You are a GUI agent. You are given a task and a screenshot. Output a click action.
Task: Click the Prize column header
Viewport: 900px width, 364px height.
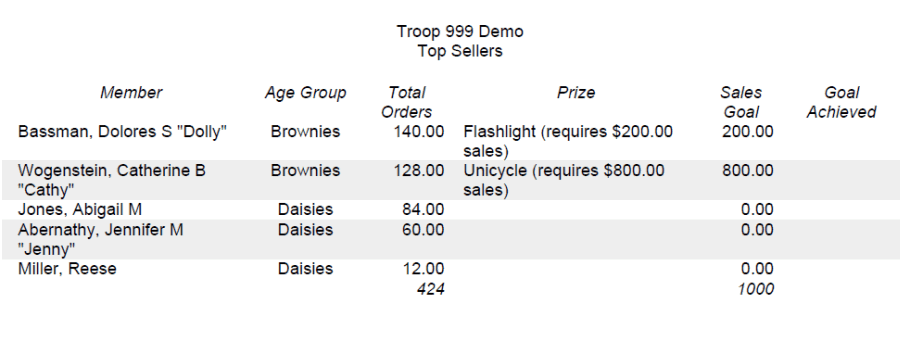576,92
